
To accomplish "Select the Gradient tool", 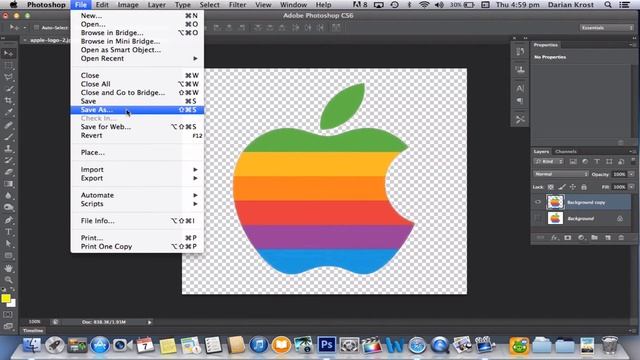I will click(8, 184).
